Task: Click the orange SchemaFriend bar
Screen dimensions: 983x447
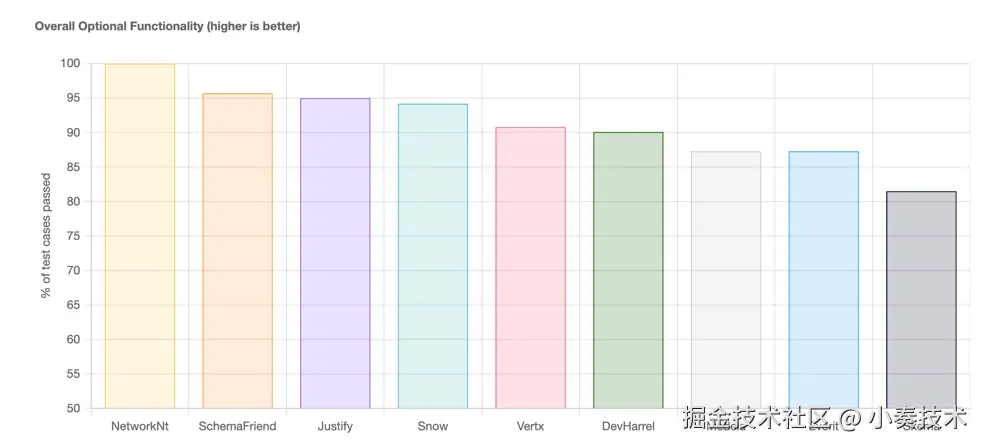Action: (x=237, y=251)
